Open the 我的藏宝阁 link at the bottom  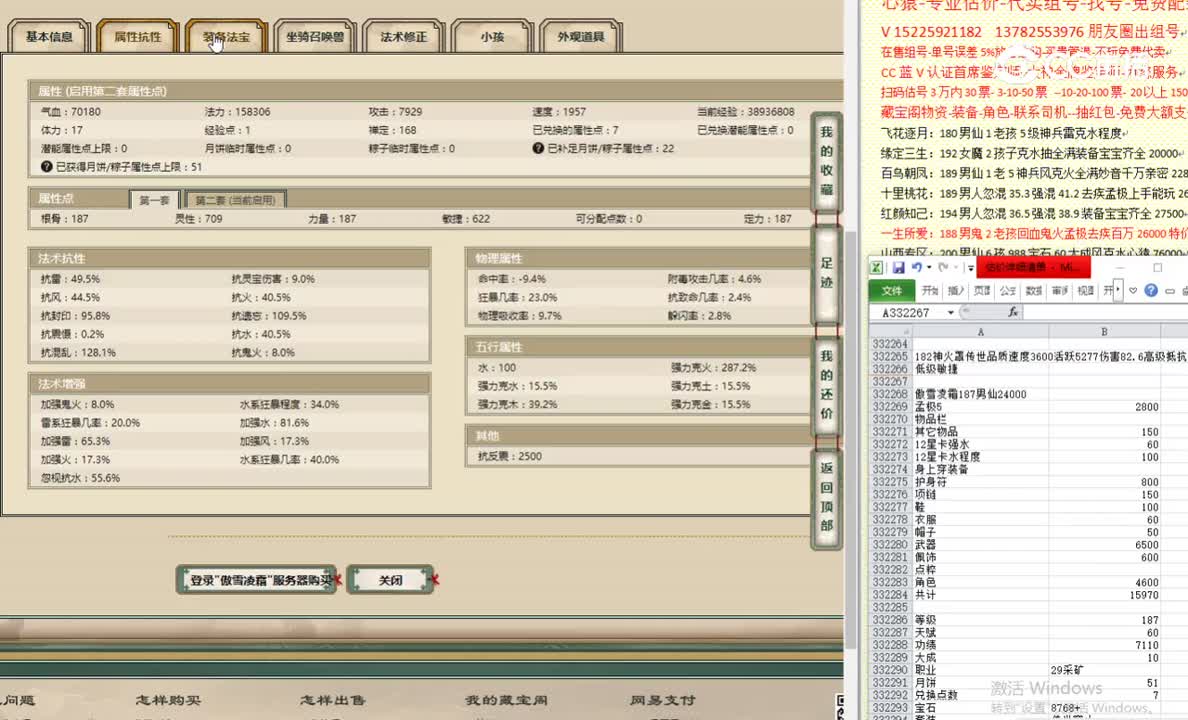[x=509, y=700]
